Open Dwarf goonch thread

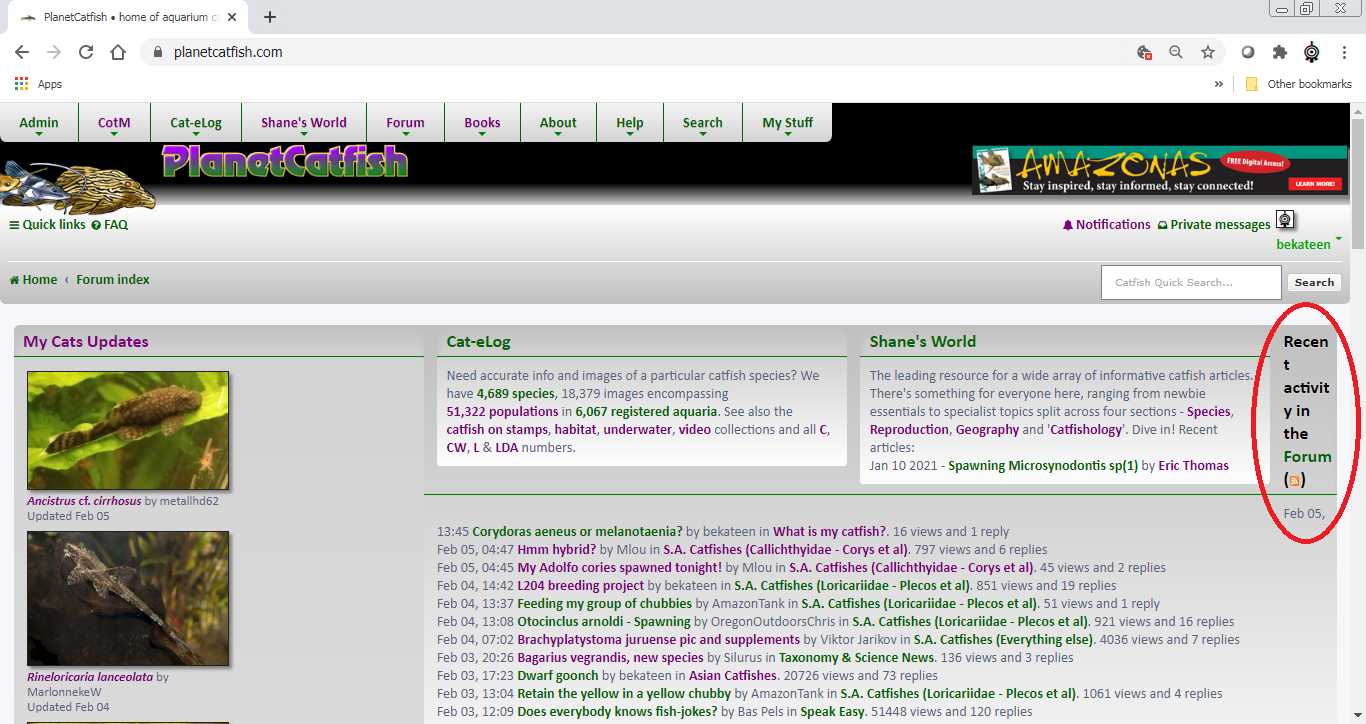click(x=559, y=676)
